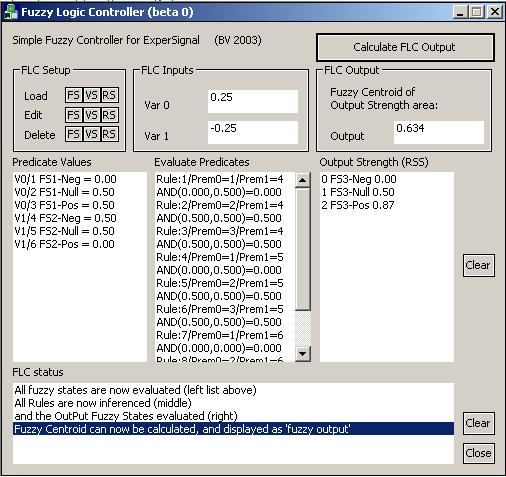Select 'Rule:7/Prem0=1/Prem1=6' row
The image size is (506, 477).
(x=225, y=335)
